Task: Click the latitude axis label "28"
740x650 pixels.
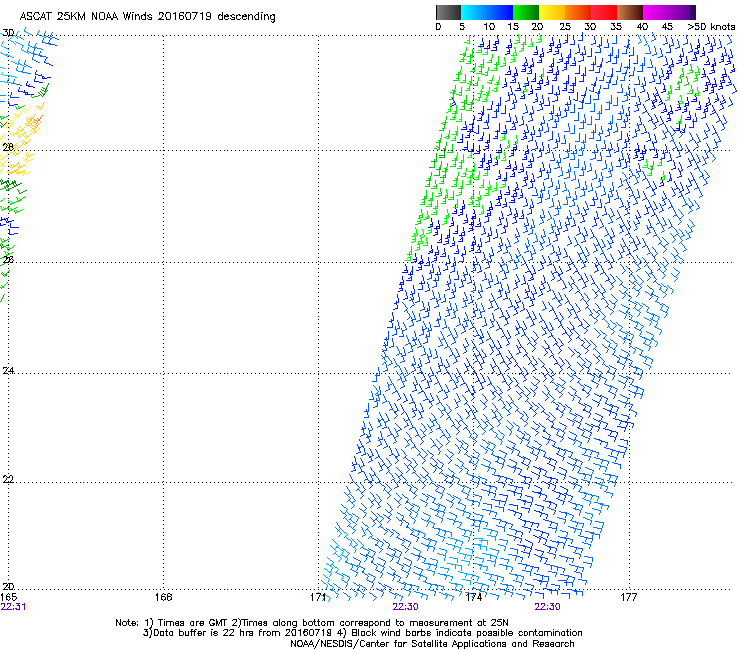Action: [8, 147]
